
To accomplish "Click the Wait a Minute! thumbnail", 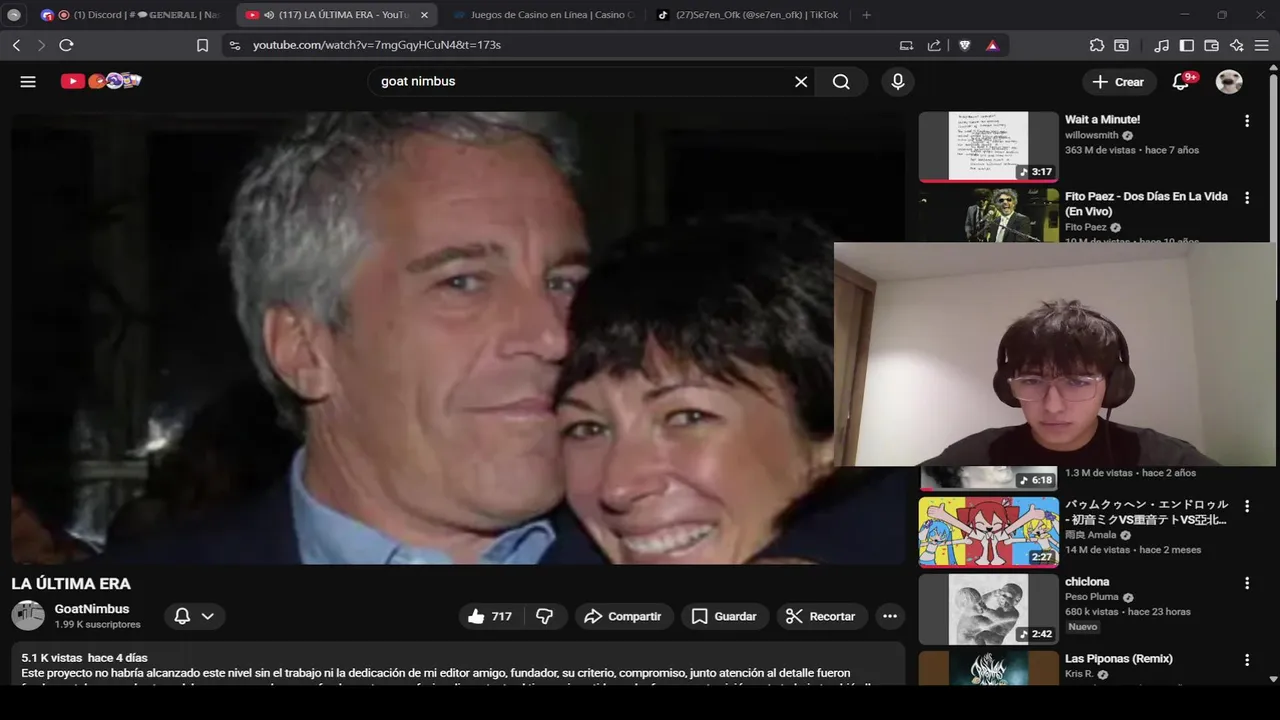I will (988, 147).
